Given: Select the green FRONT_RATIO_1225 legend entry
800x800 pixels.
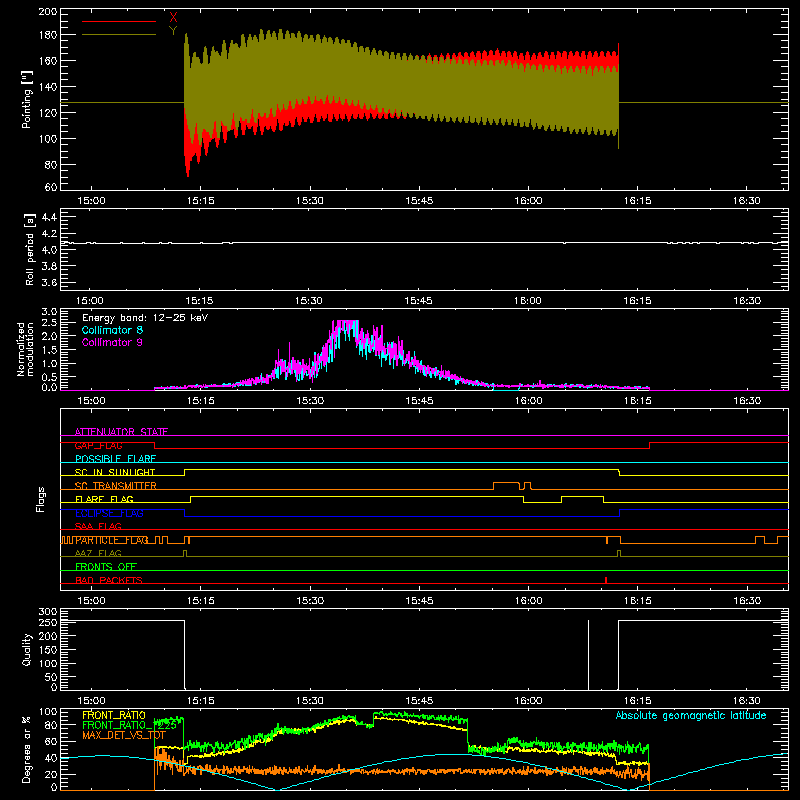Looking at the screenshot, I should (x=129, y=725).
